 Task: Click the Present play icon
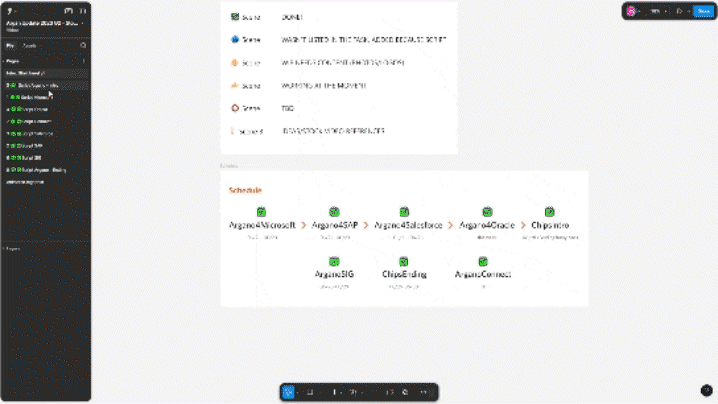[x=680, y=12]
